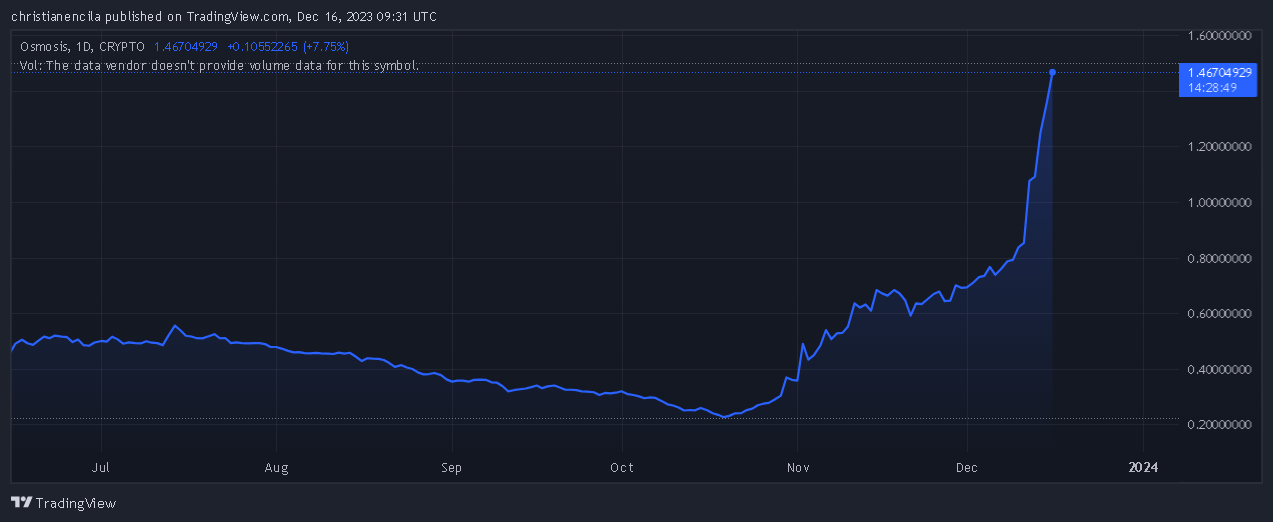Click the blue endpoint dot on chart line

[1052, 72]
